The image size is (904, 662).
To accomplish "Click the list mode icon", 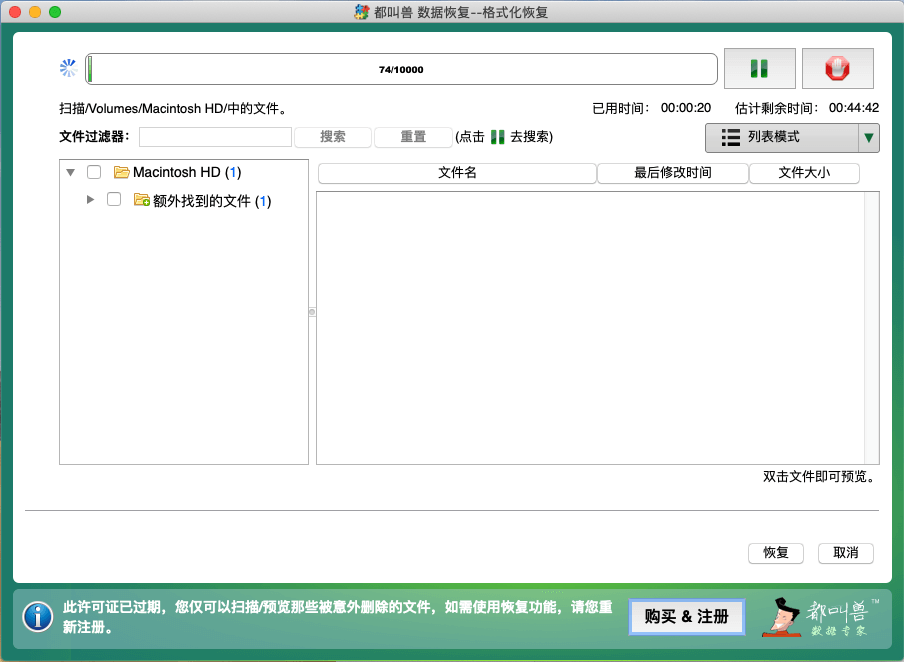I will (730, 137).
